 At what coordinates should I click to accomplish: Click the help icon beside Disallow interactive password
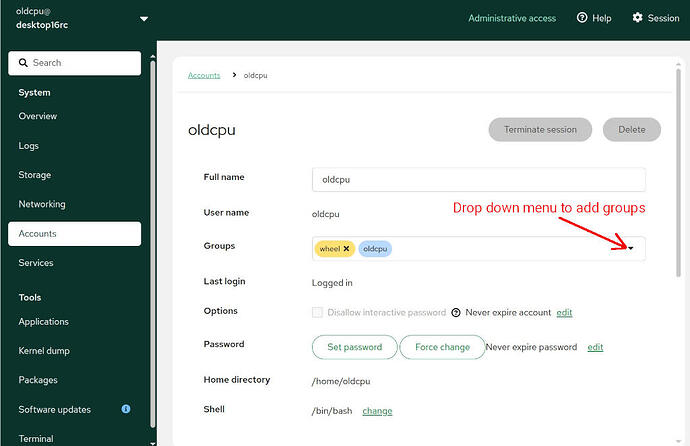tap(456, 312)
